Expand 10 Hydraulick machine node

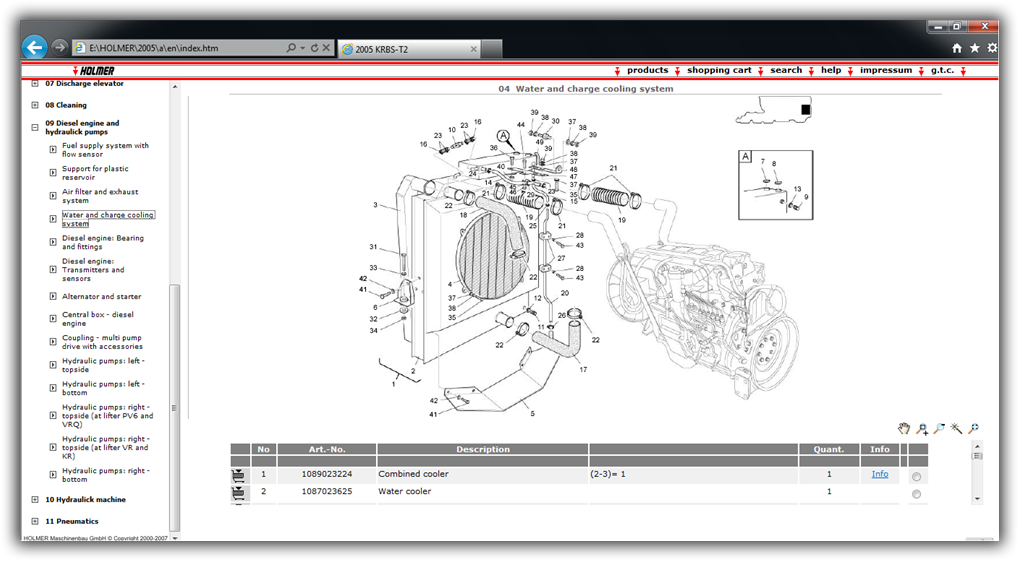click(x=35, y=499)
